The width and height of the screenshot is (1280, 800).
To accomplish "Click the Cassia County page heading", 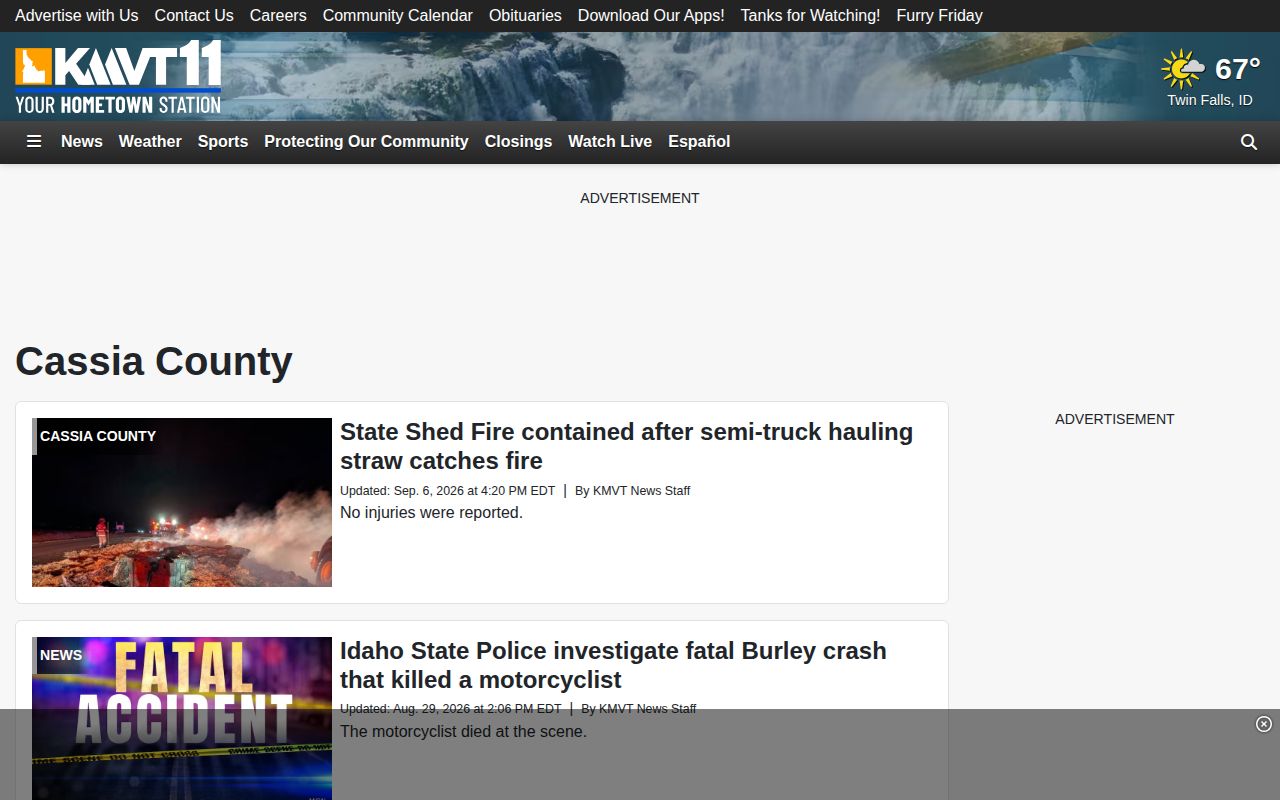I will [x=154, y=361].
